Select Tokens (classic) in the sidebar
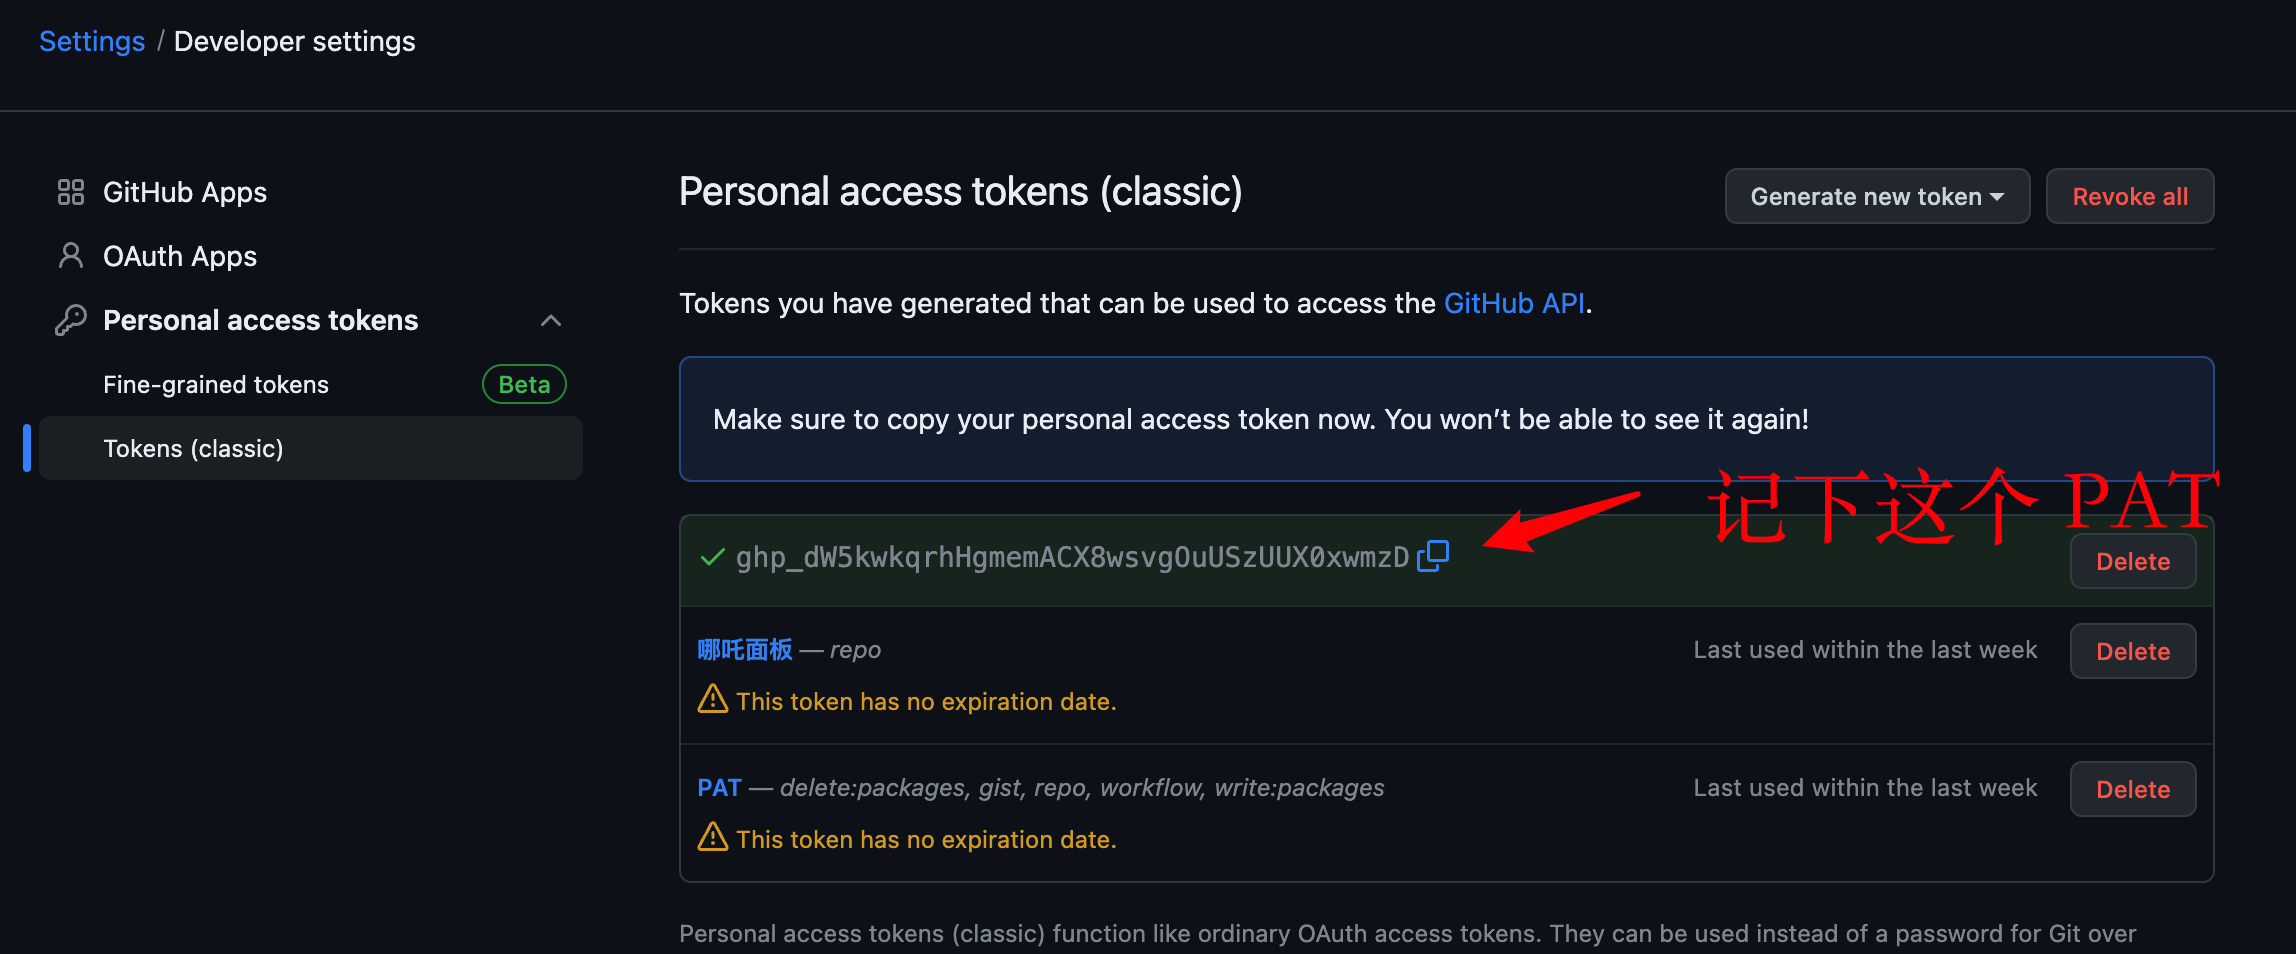Viewport: 2296px width, 954px height. (x=311, y=448)
